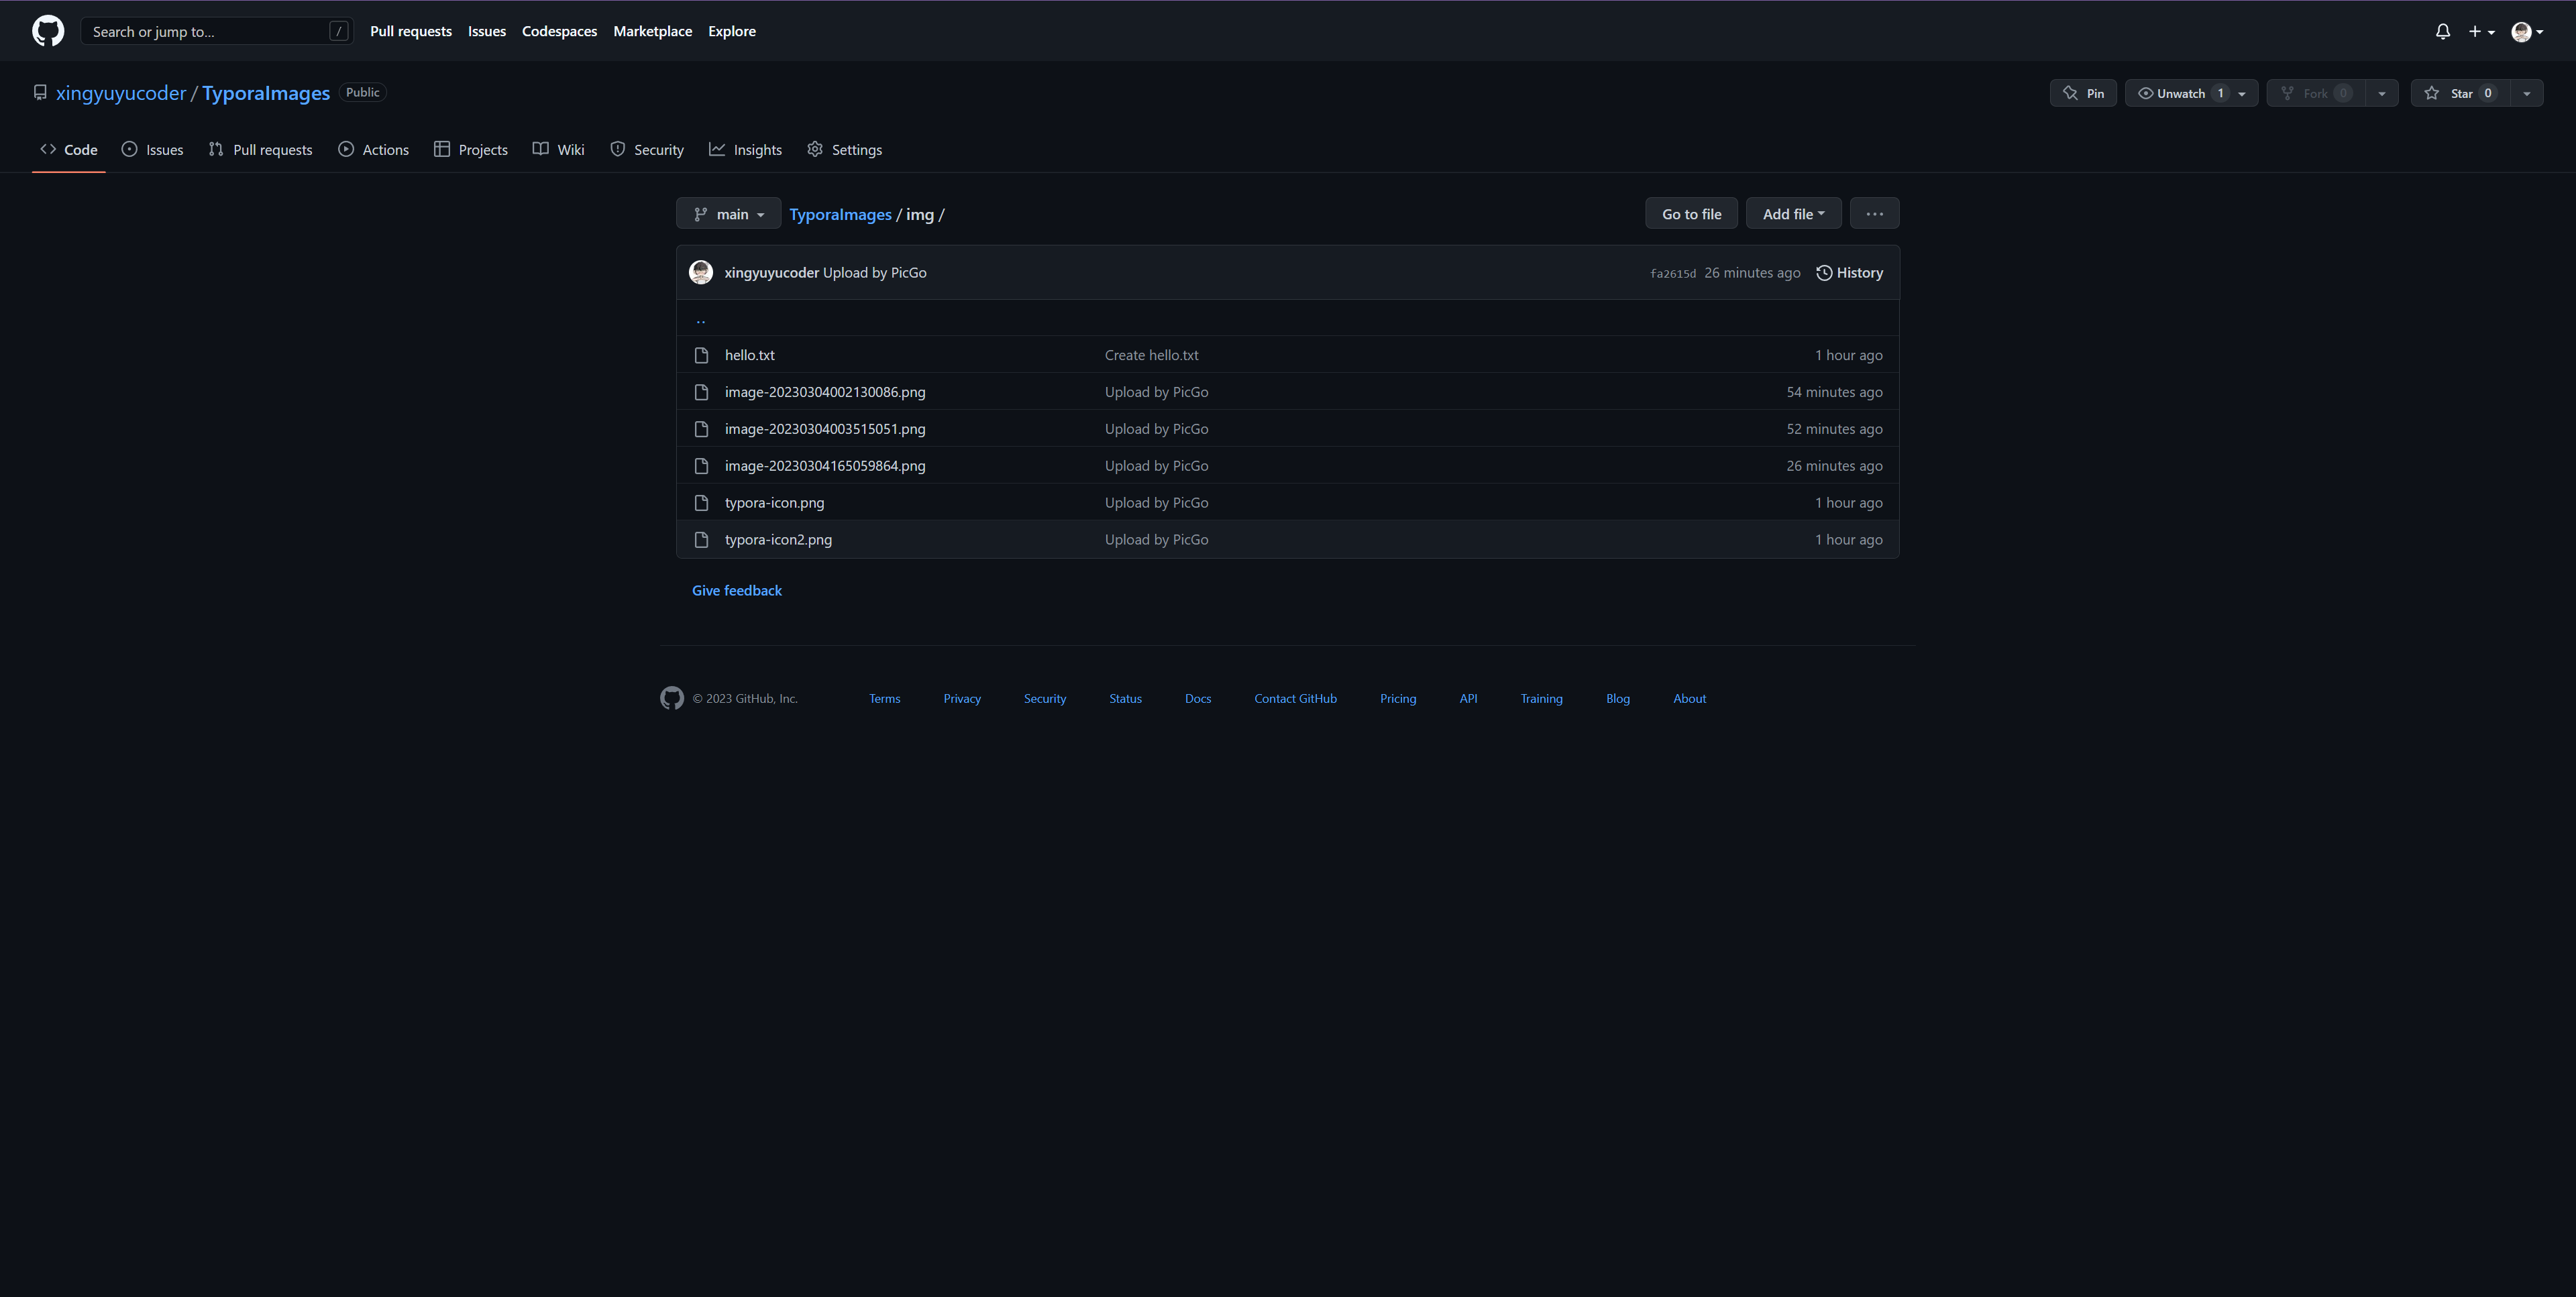Open the repository Settings tab
2576x1297 pixels.
click(x=845, y=149)
